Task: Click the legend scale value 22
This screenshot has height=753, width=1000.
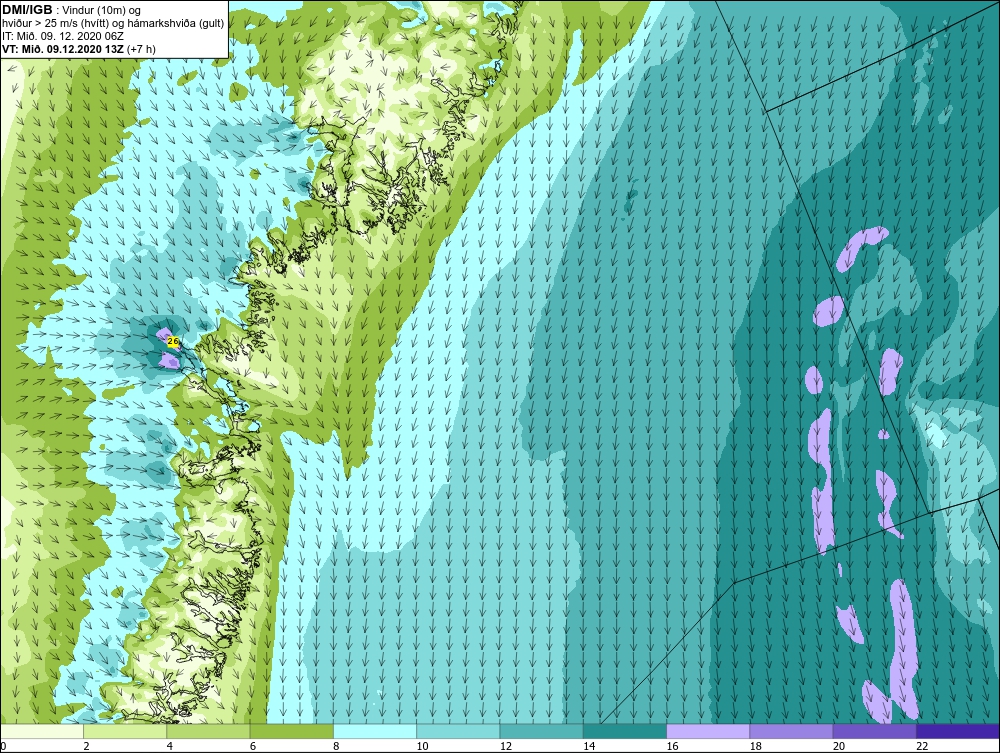Action: pos(922,747)
